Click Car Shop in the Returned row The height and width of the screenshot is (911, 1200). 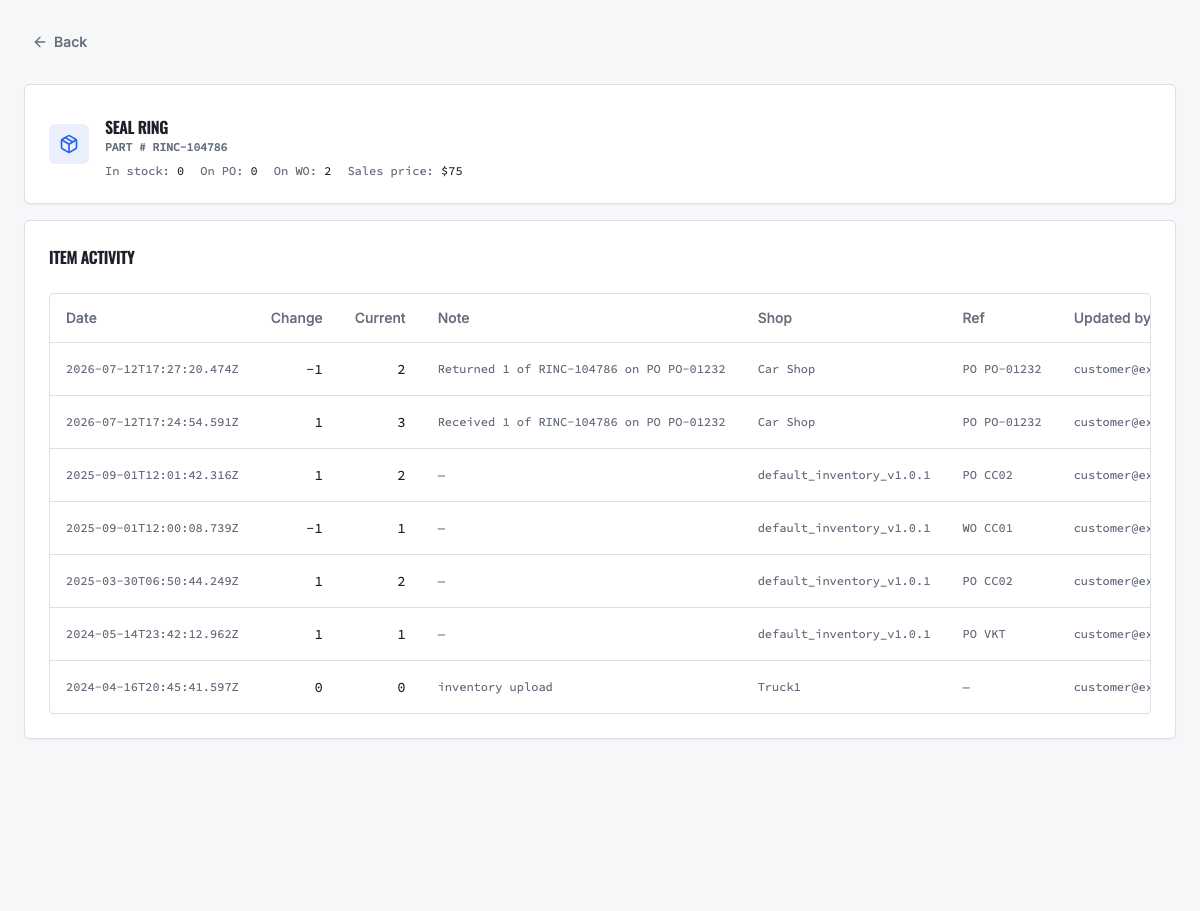787,369
